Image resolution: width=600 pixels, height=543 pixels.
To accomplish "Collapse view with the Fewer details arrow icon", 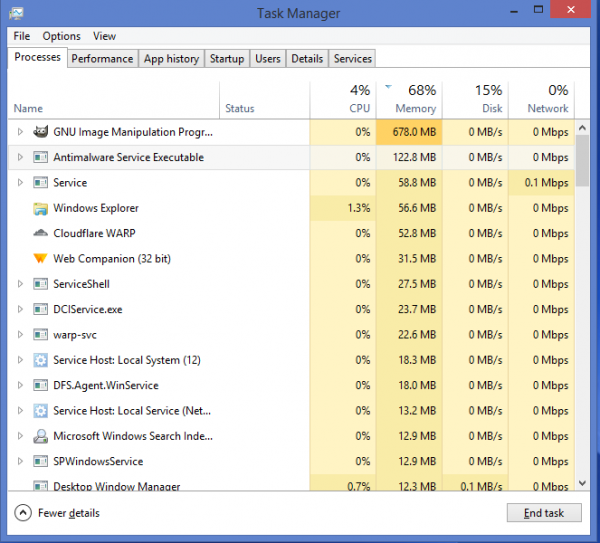I will (23, 513).
